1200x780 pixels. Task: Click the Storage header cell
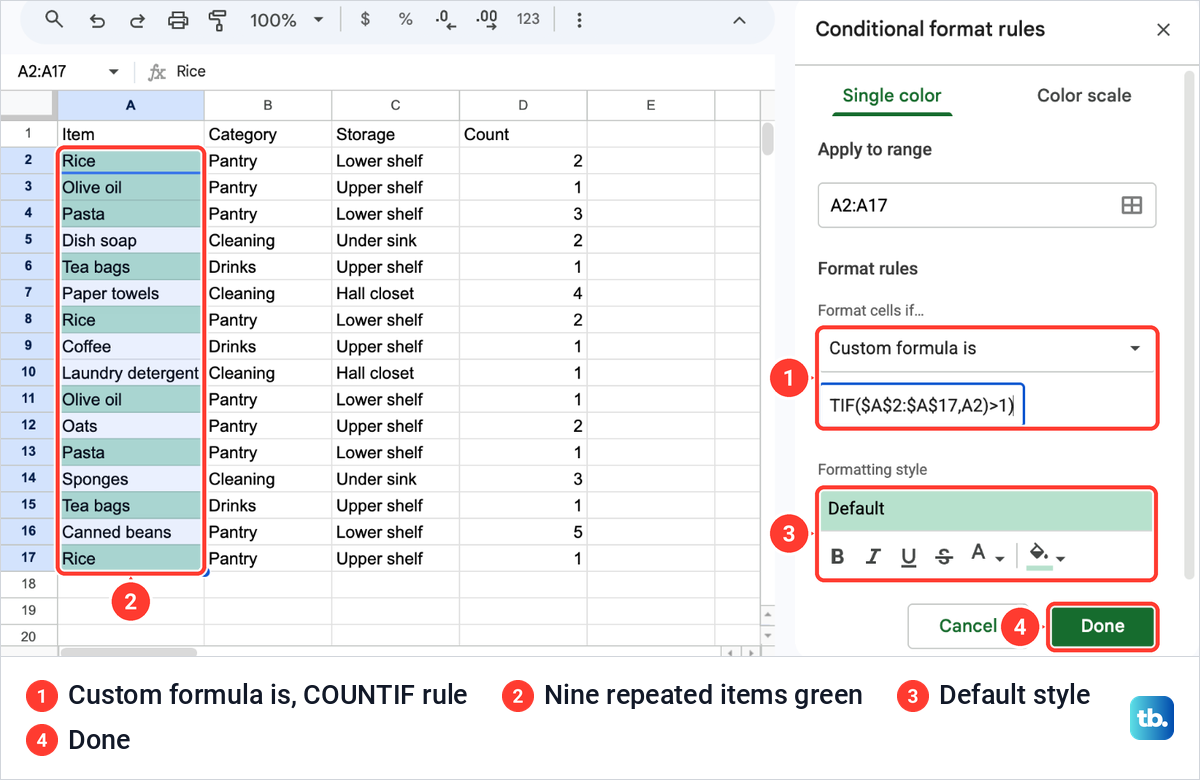coord(396,134)
